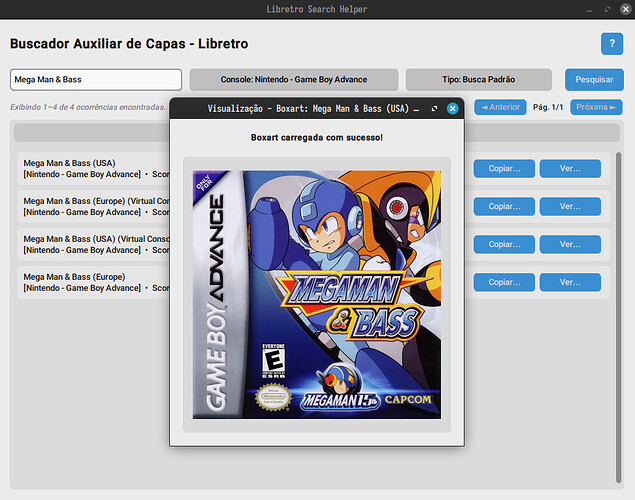Image resolution: width=635 pixels, height=500 pixels.
Task: Maximize the Libretro Search Helper window
Action: pos(607,9)
